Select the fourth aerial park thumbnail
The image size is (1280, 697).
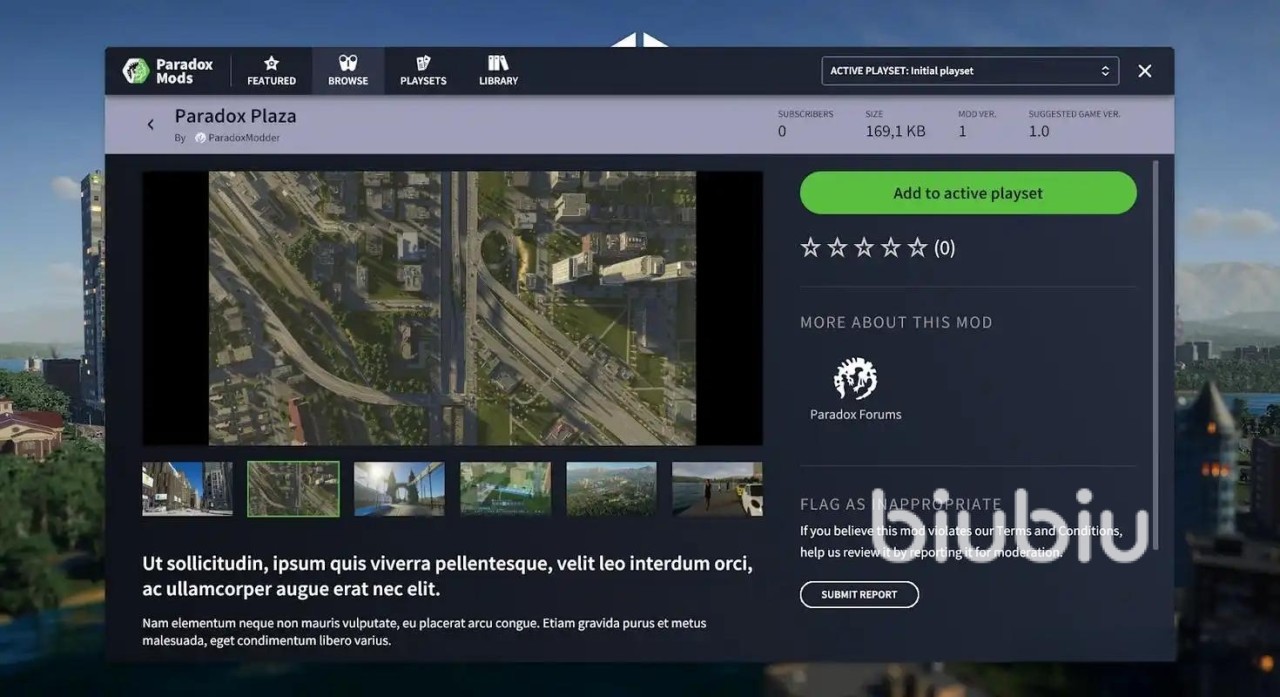pos(505,489)
